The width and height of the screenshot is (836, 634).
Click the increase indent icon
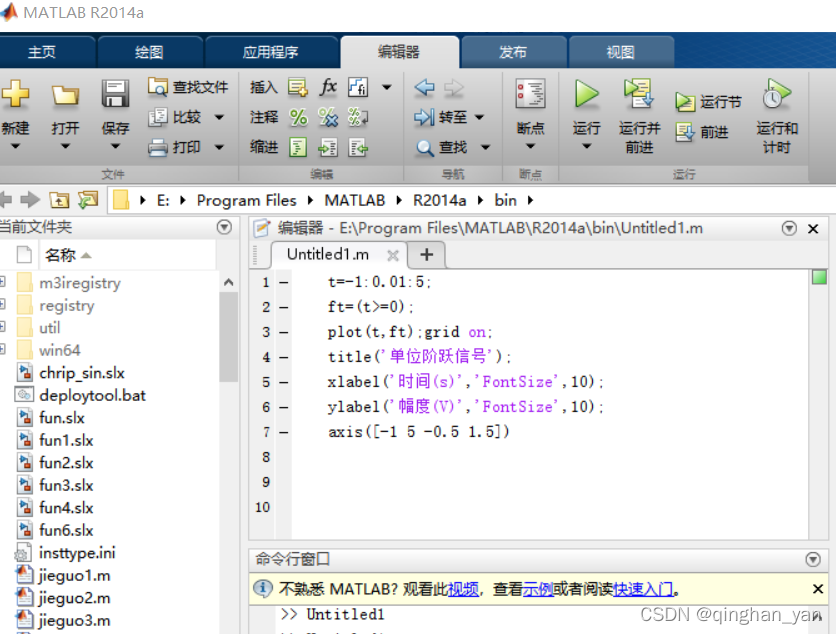coord(328,147)
